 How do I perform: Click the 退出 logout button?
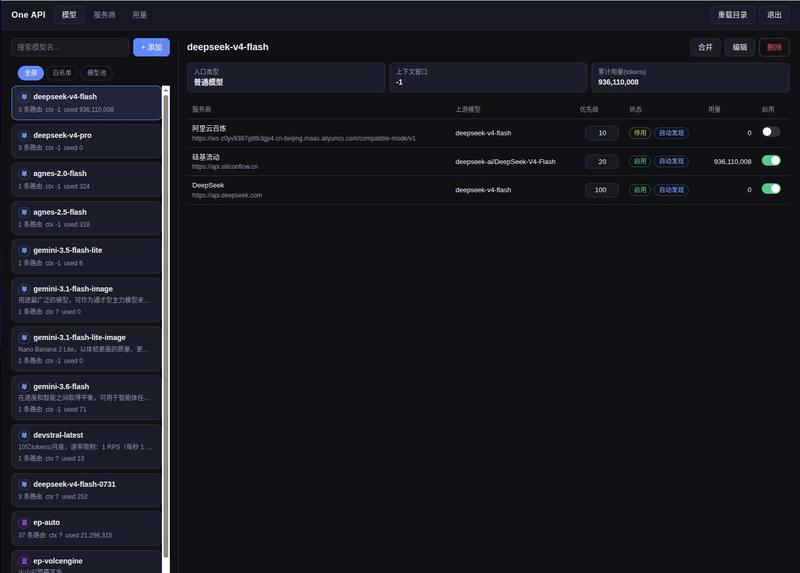pyautogui.click(x=774, y=15)
